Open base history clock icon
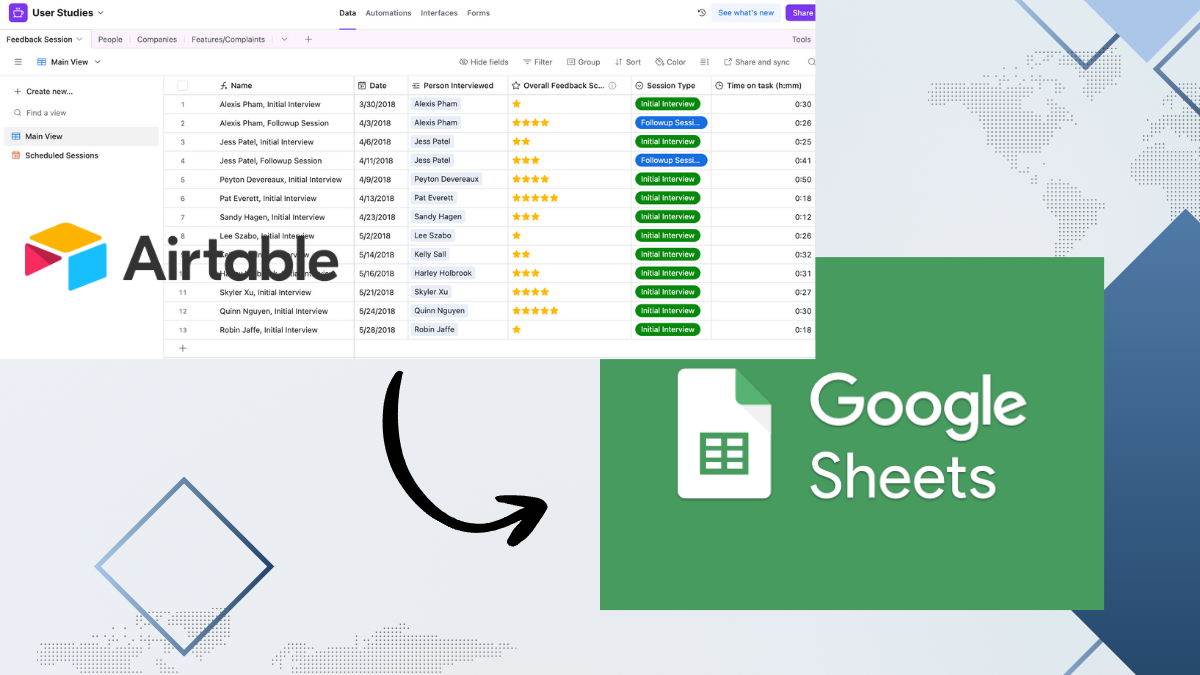The width and height of the screenshot is (1200, 675). (x=701, y=13)
